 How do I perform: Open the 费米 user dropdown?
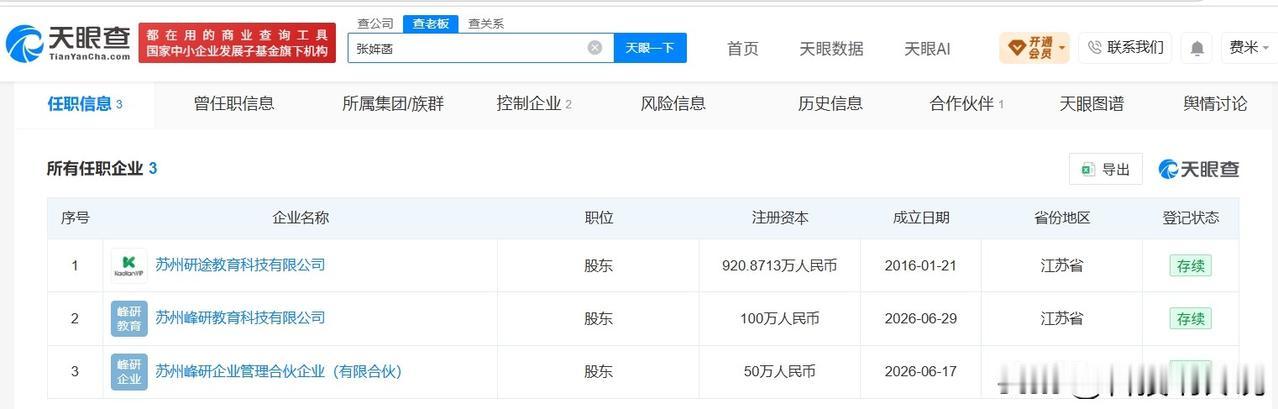pyautogui.click(x=1248, y=47)
